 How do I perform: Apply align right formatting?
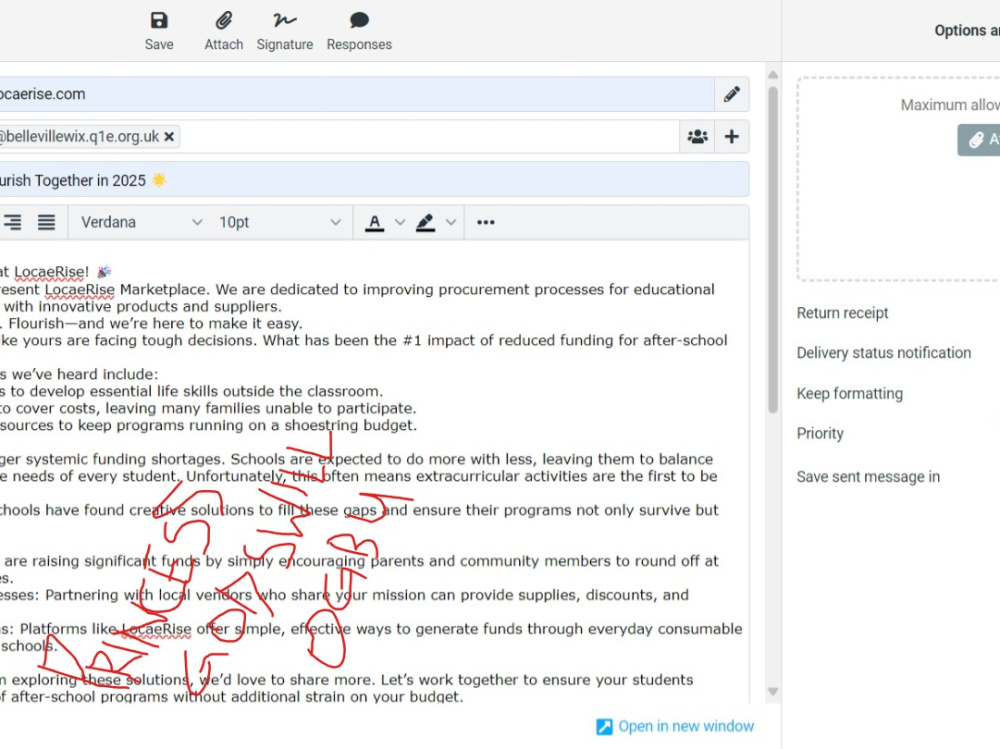(x=12, y=222)
